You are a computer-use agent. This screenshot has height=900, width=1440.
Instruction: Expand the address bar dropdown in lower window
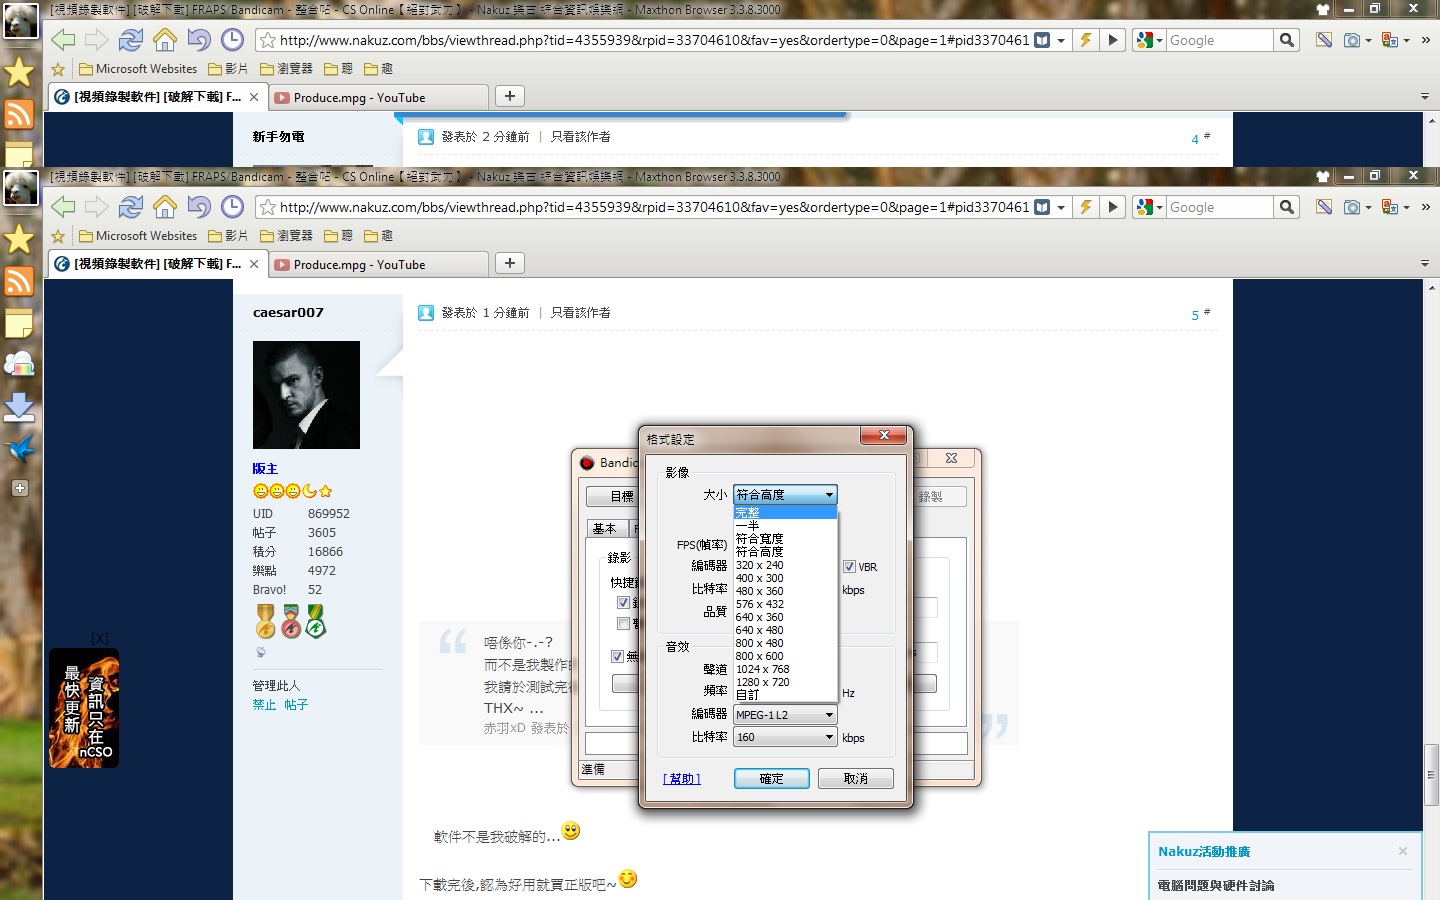click(x=1061, y=207)
